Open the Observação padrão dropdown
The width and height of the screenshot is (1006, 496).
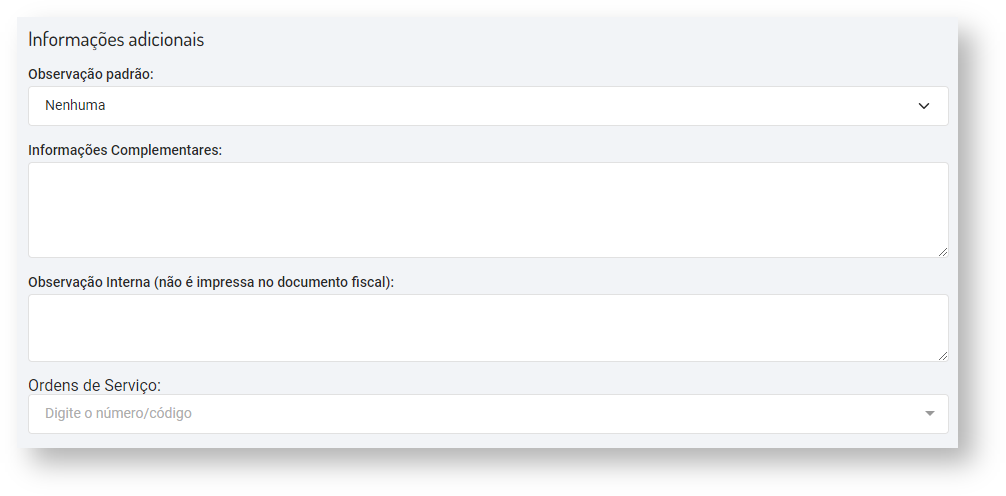pos(488,106)
